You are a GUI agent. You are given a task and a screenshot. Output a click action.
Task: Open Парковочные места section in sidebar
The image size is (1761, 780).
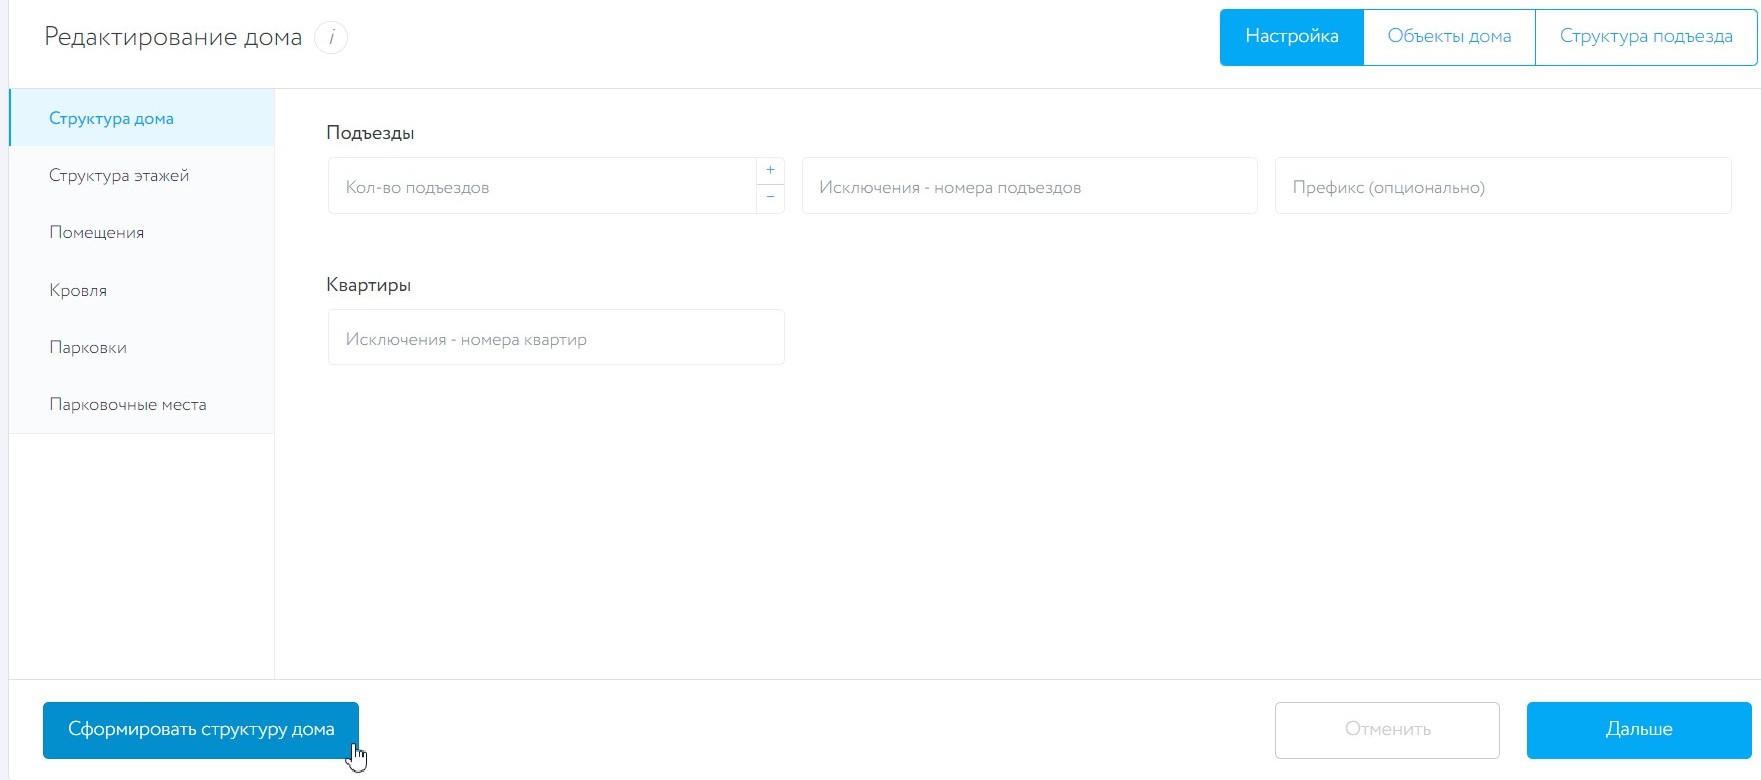(x=141, y=404)
